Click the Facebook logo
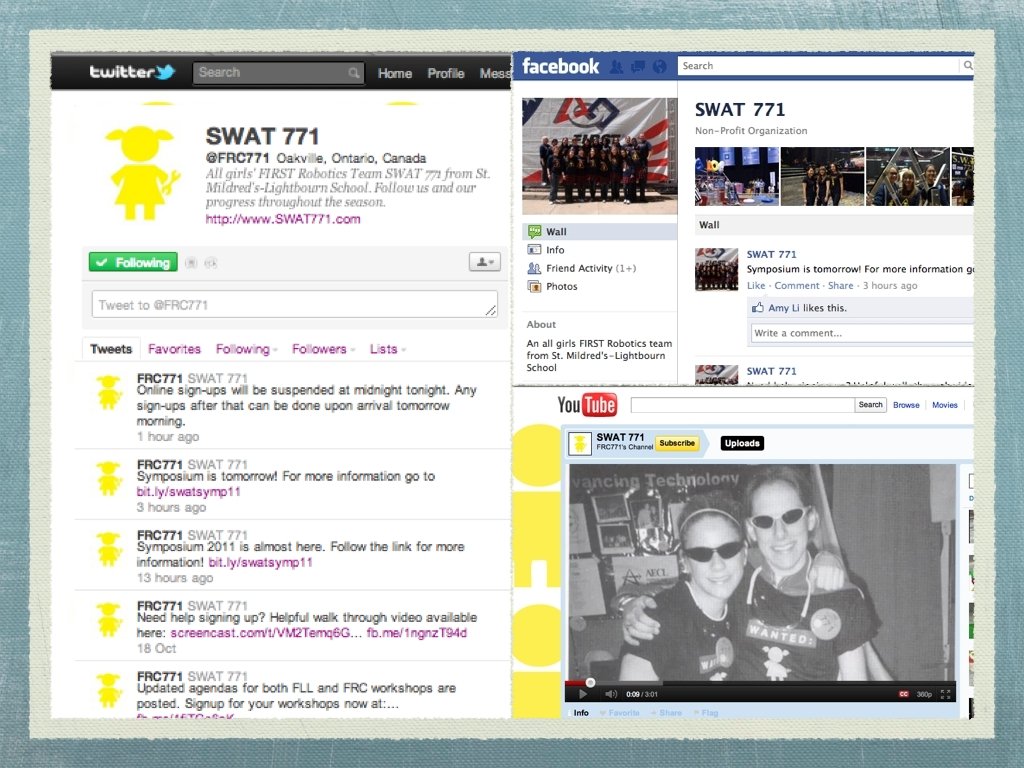The image size is (1024, 768). [560, 66]
